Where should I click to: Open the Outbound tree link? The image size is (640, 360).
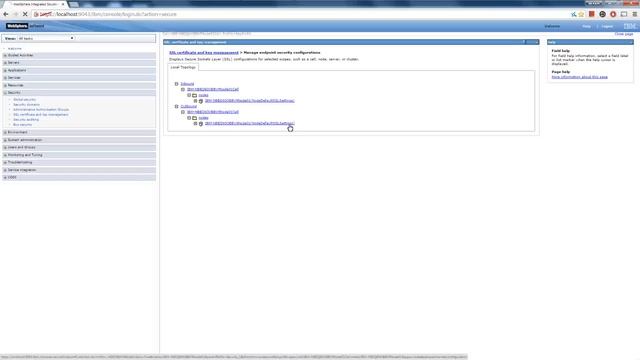[x=189, y=107]
